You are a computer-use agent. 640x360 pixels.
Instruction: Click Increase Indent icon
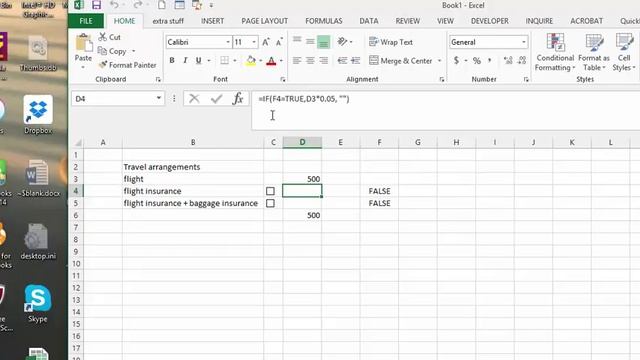coord(356,60)
